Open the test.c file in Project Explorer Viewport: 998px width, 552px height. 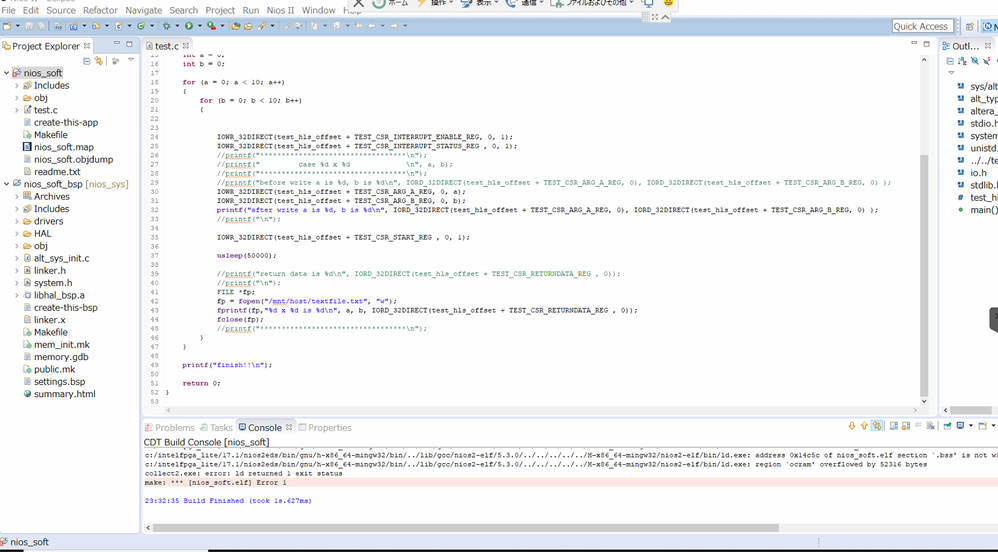(x=46, y=110)
